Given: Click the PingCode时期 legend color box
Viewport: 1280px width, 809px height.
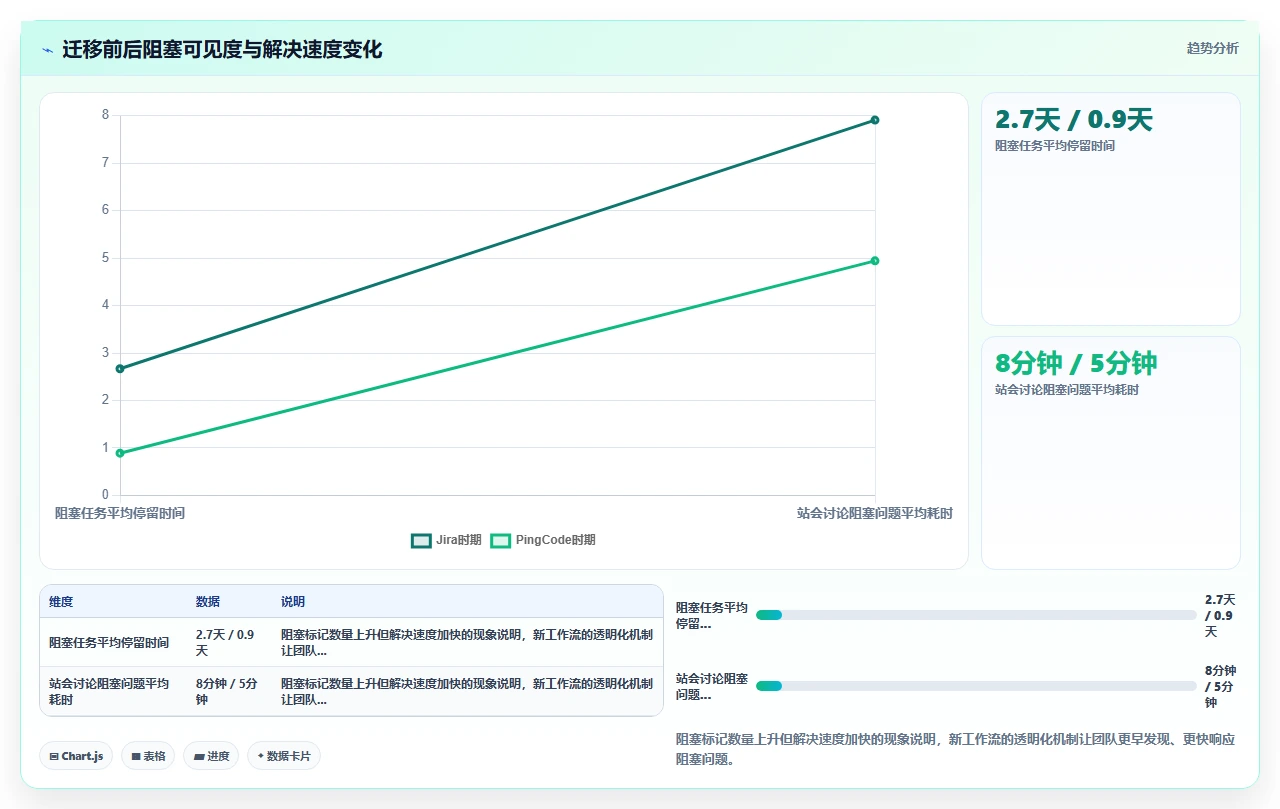Looking at the screenshot, I should tap(500, 540).
